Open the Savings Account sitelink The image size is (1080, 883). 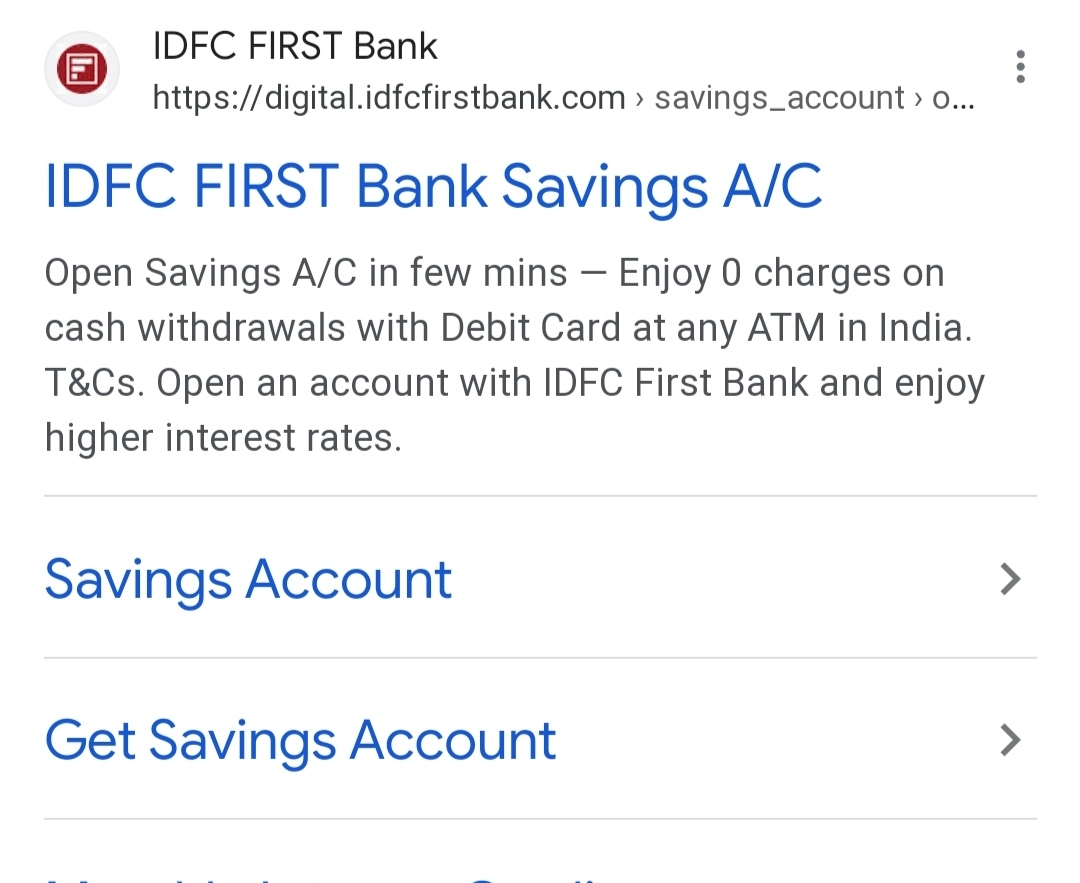248,579
